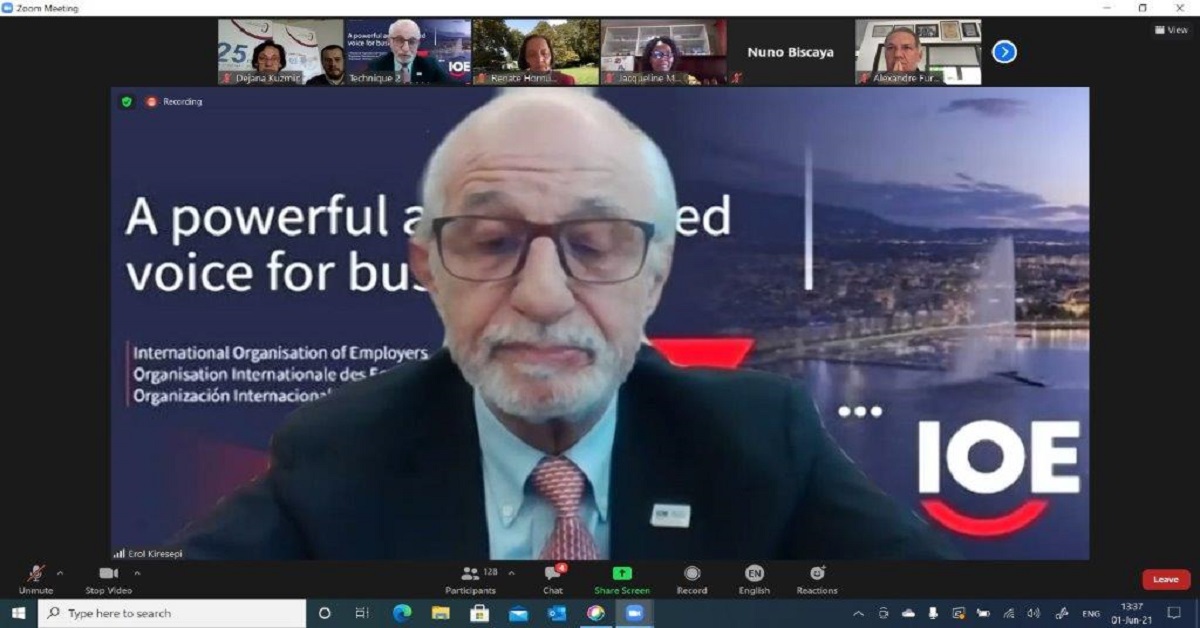The width and height of the screenshot is (1200, 628).
Task: Select Dejana Kuzmic video thumbnail
Action: click(281, 52)
